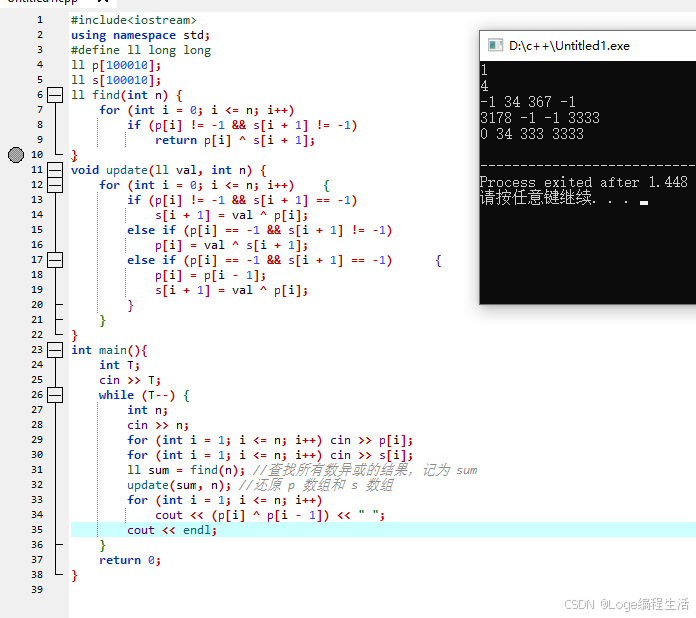
Task: Click the 'p[i] = p[i - 1];' line
Action: tap(210, 275)
